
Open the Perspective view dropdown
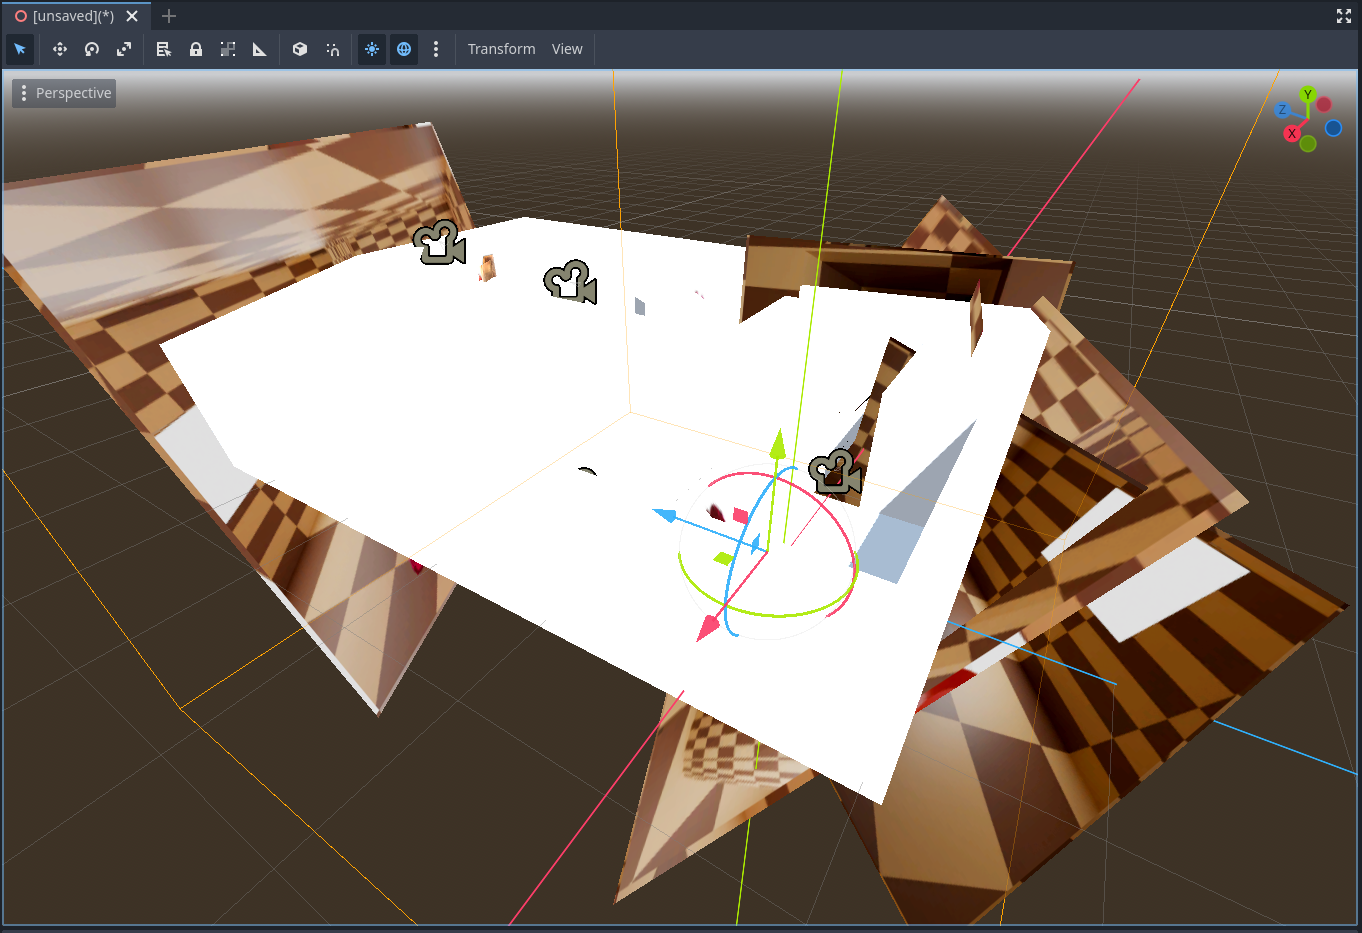(x=63, y=93)
